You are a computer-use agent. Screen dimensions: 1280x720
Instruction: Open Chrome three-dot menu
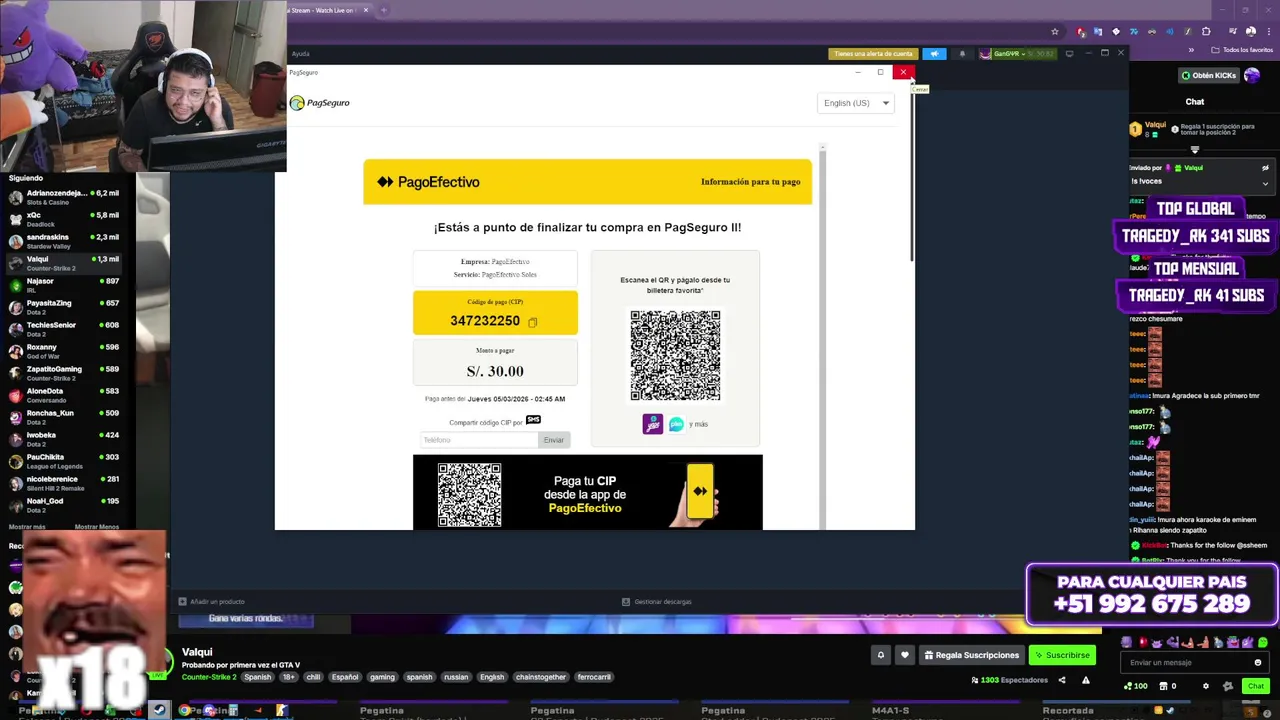click(x=1268, y=32)
